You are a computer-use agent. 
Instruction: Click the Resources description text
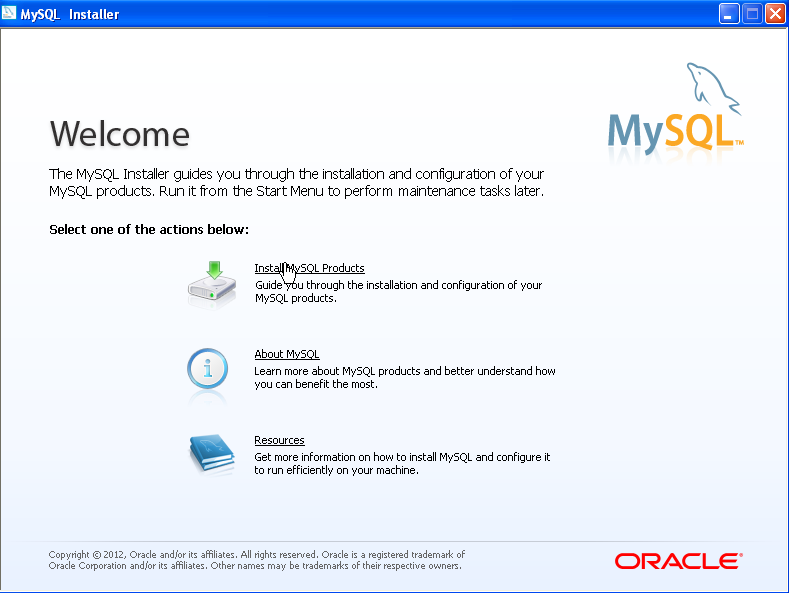coord(402,464)
